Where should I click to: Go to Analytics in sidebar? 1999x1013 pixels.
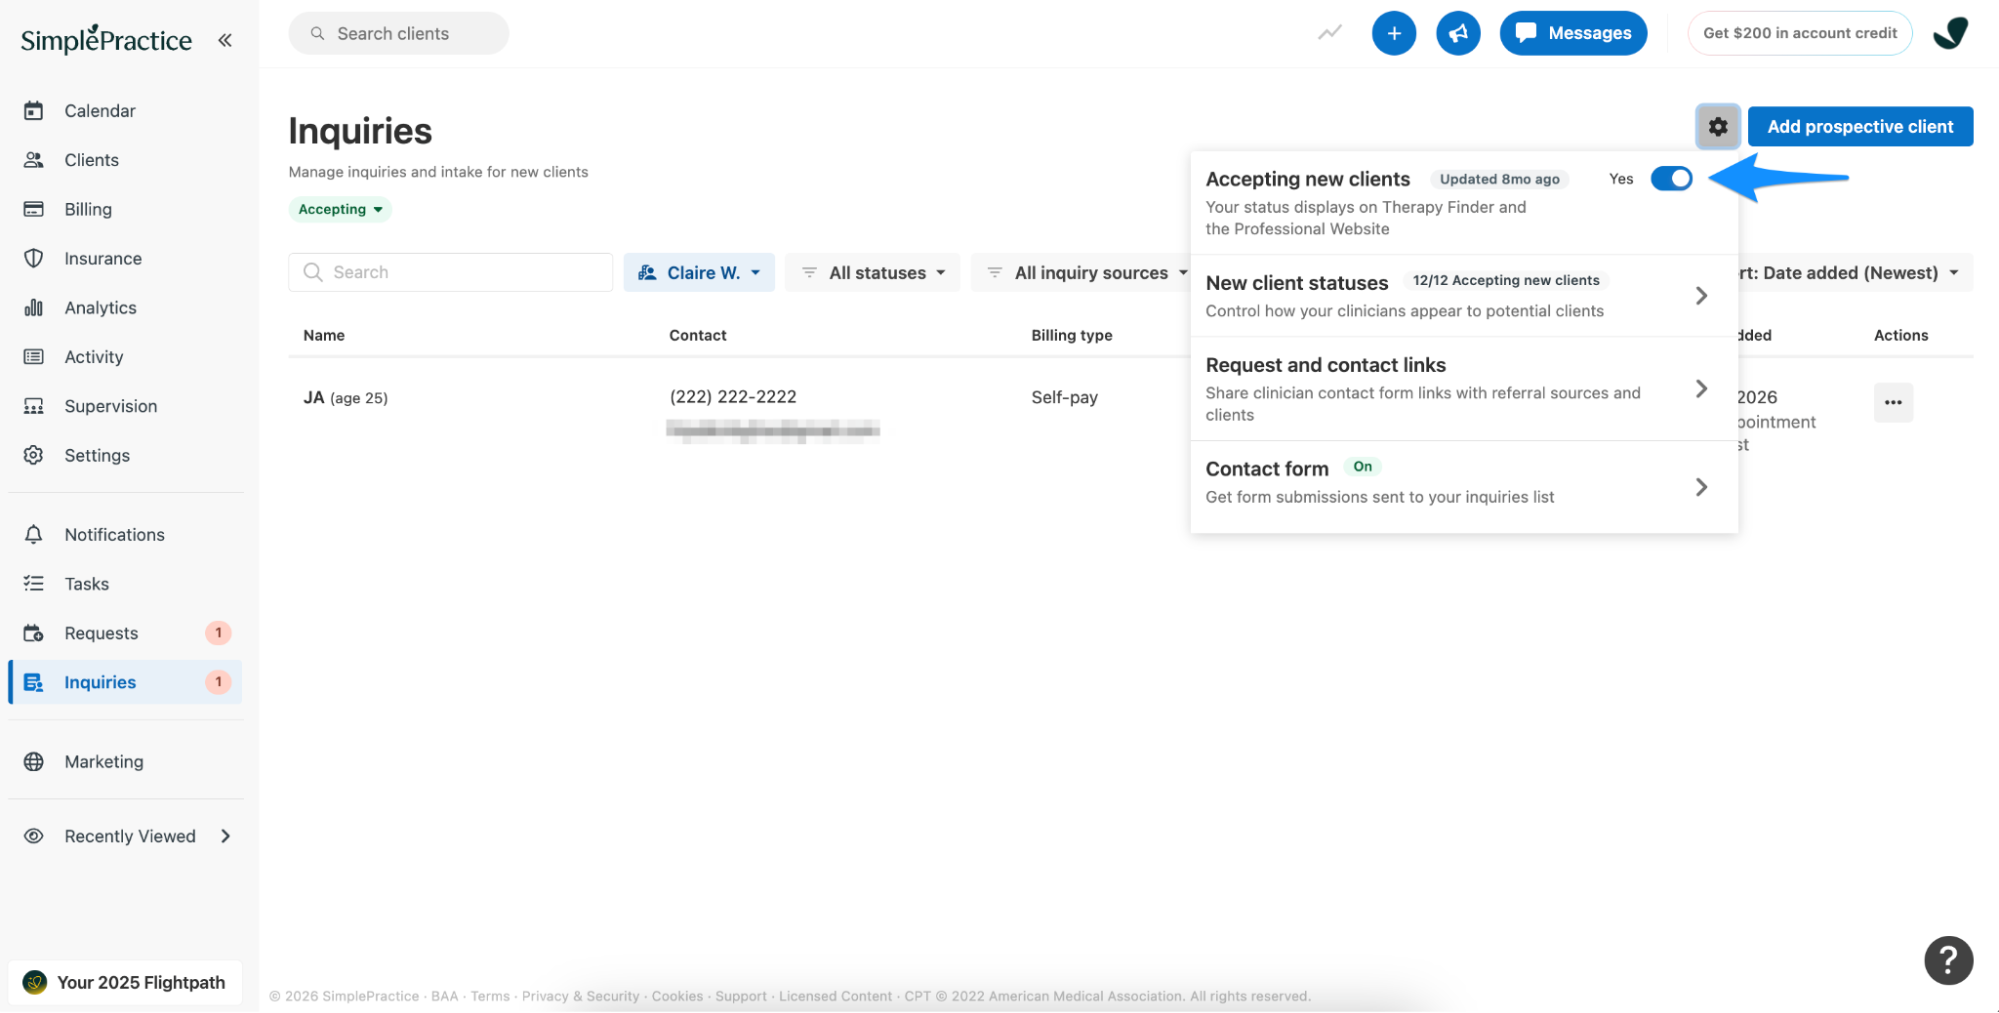click(101, 307)
